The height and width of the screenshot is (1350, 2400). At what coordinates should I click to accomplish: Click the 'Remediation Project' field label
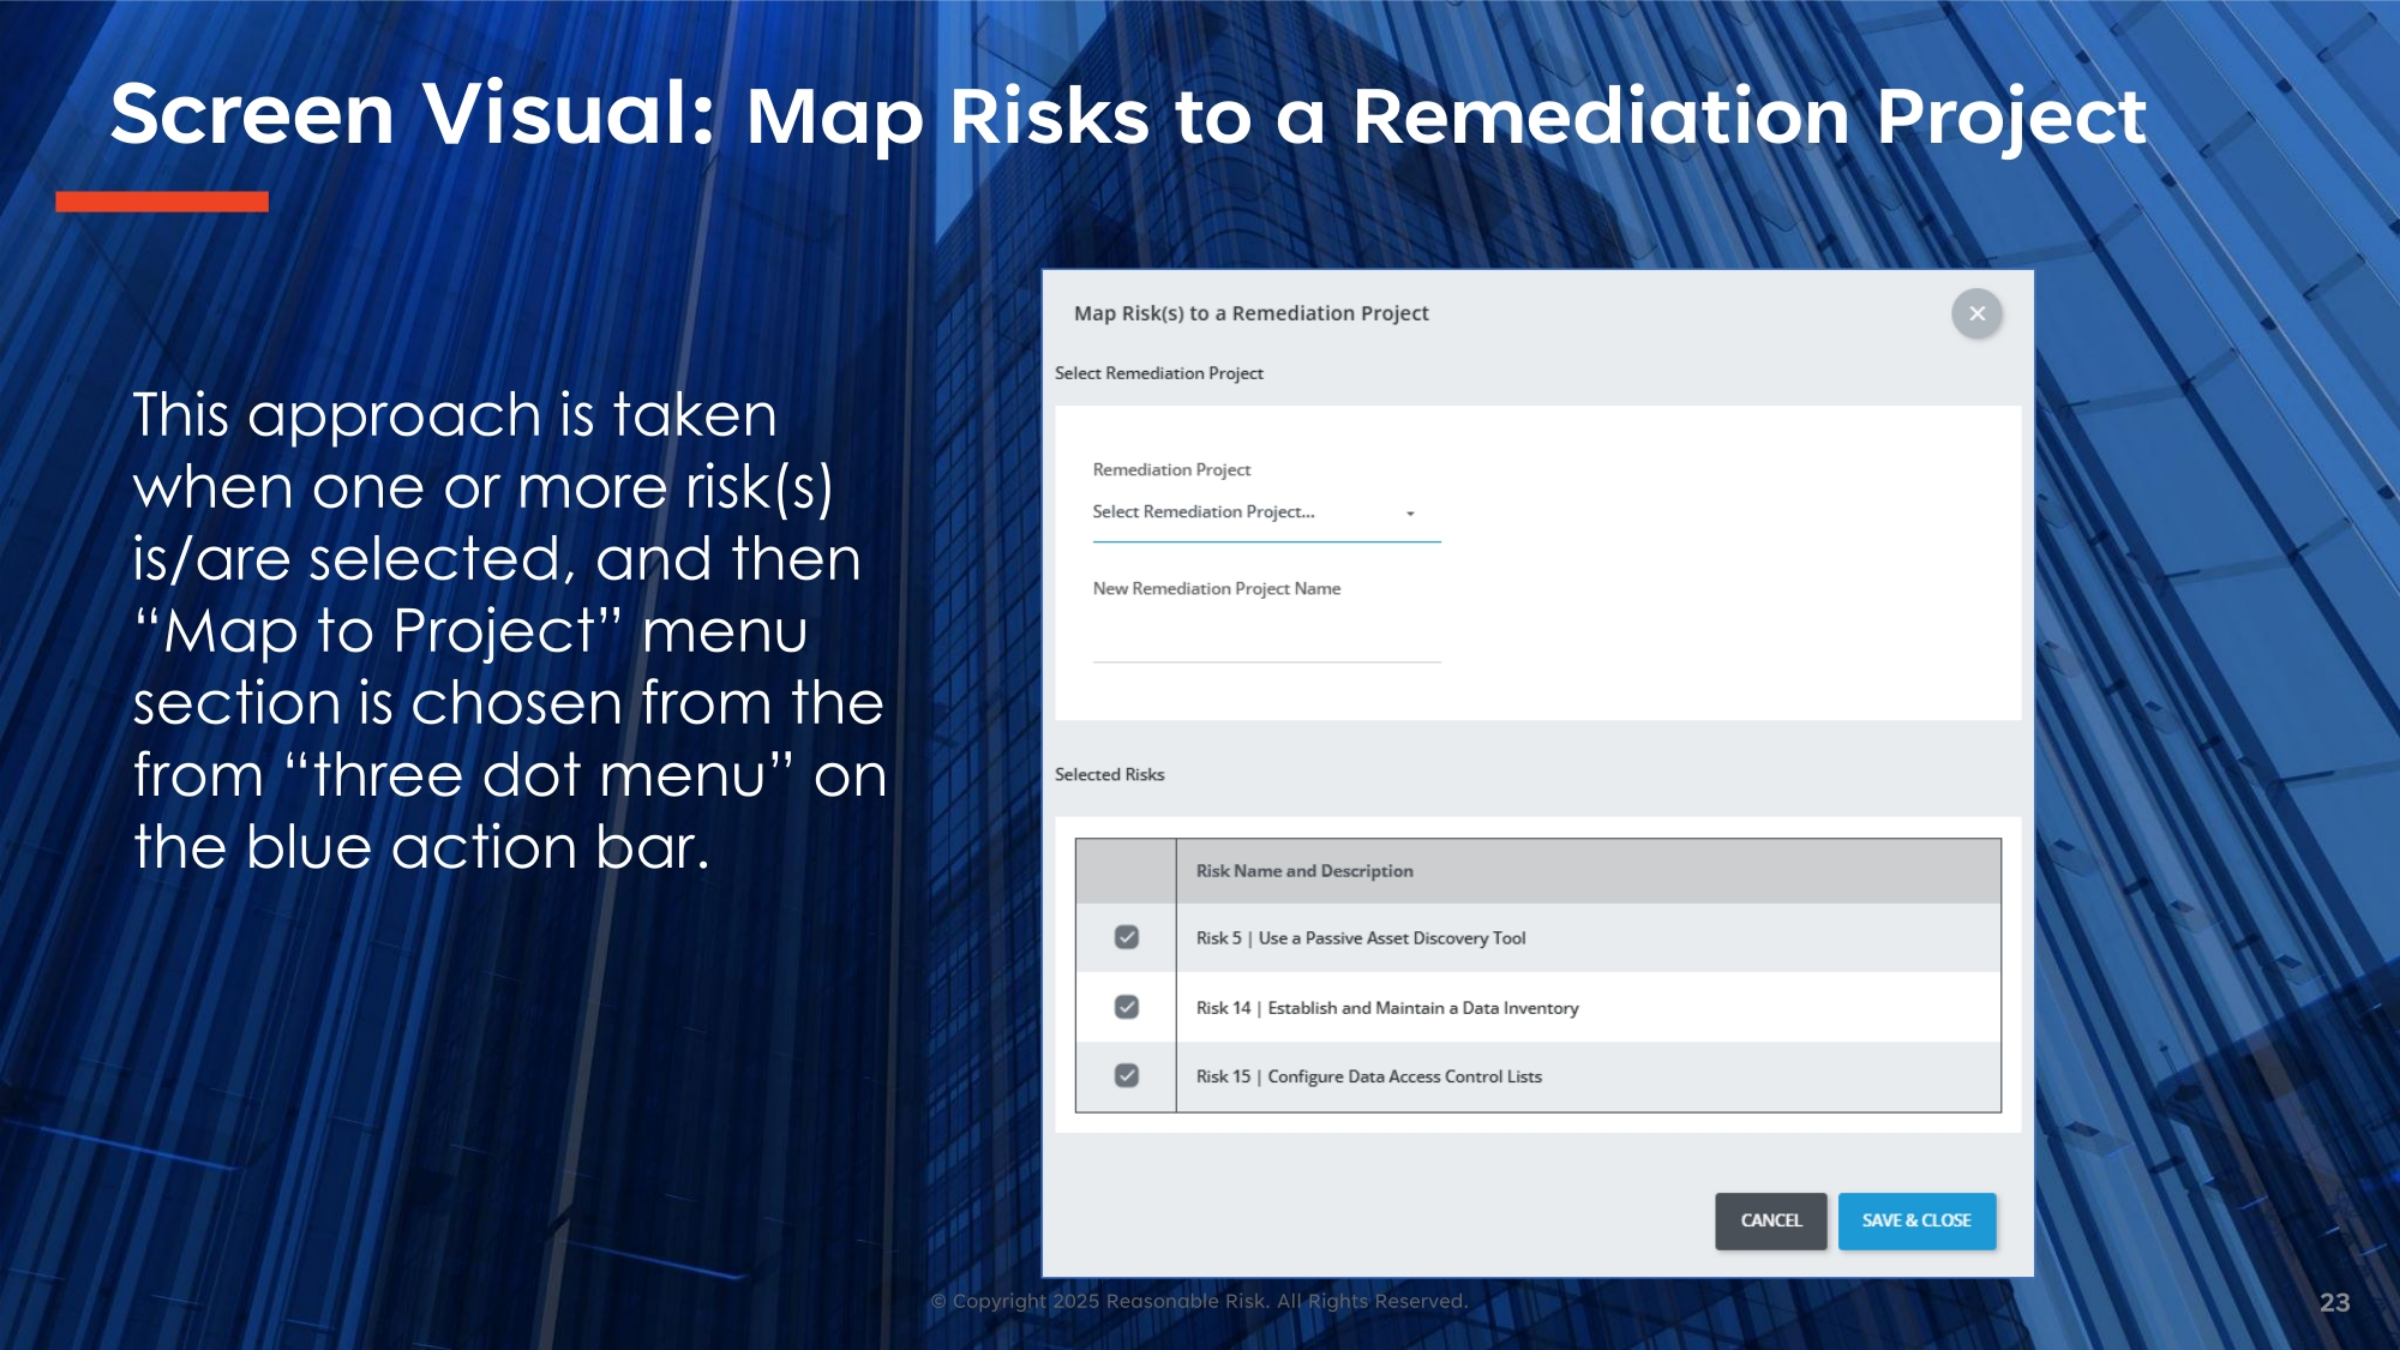point(1171,470)
